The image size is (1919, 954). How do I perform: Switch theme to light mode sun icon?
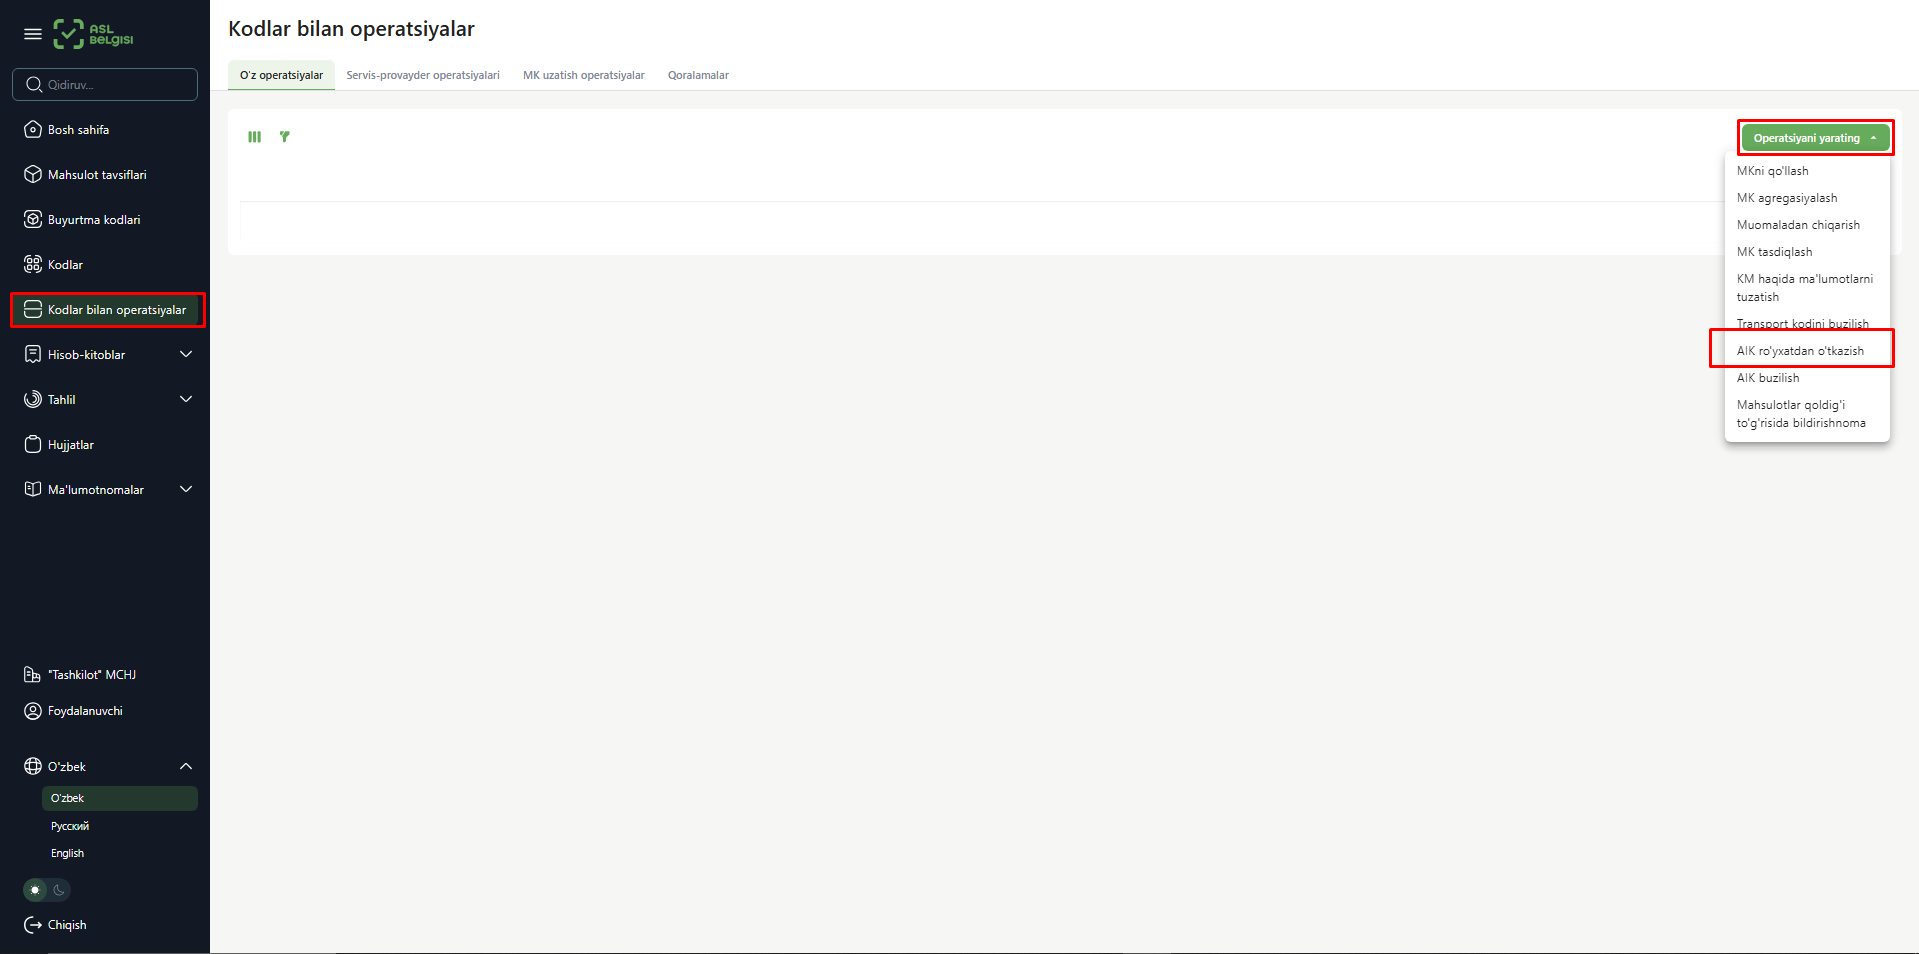(34, 890)
